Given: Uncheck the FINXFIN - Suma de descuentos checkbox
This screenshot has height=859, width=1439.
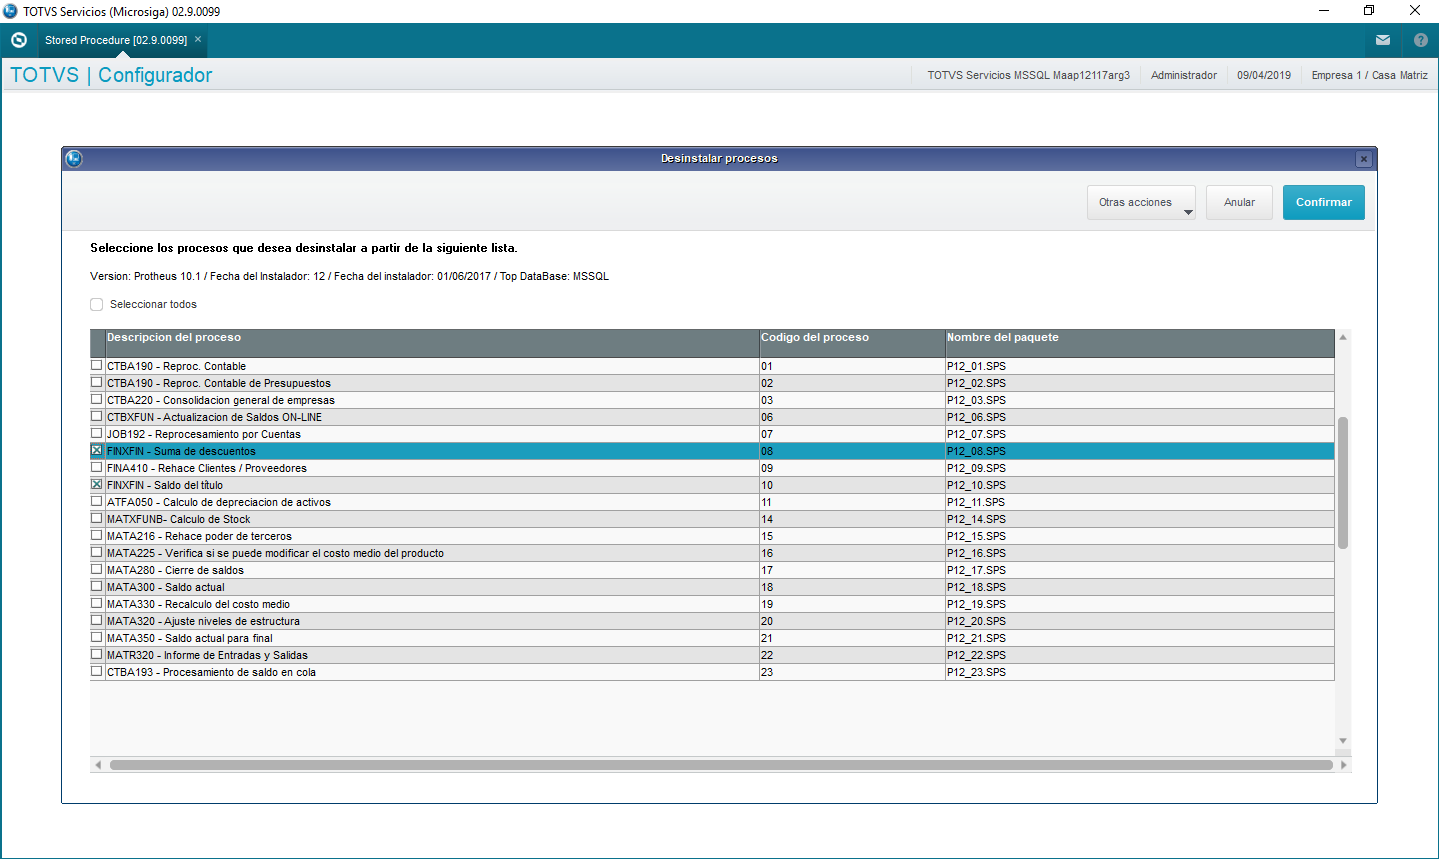Looking at the screenshot, I should click(97, 451).
